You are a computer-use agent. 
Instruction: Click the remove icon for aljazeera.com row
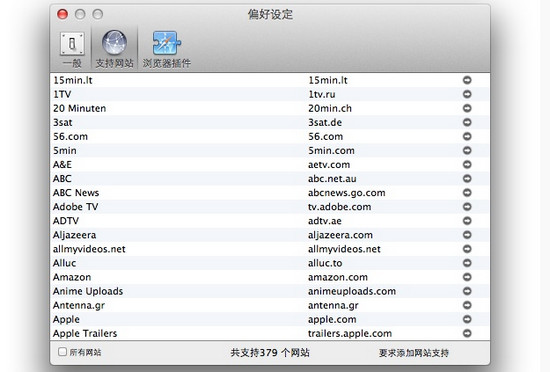click(467, 235)
